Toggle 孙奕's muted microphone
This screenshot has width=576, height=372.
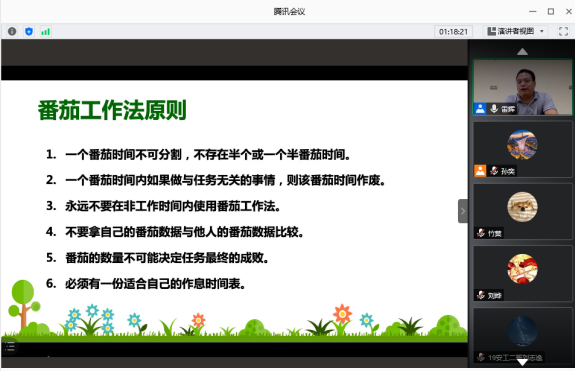pyautogui.click(x=494, y=171)
